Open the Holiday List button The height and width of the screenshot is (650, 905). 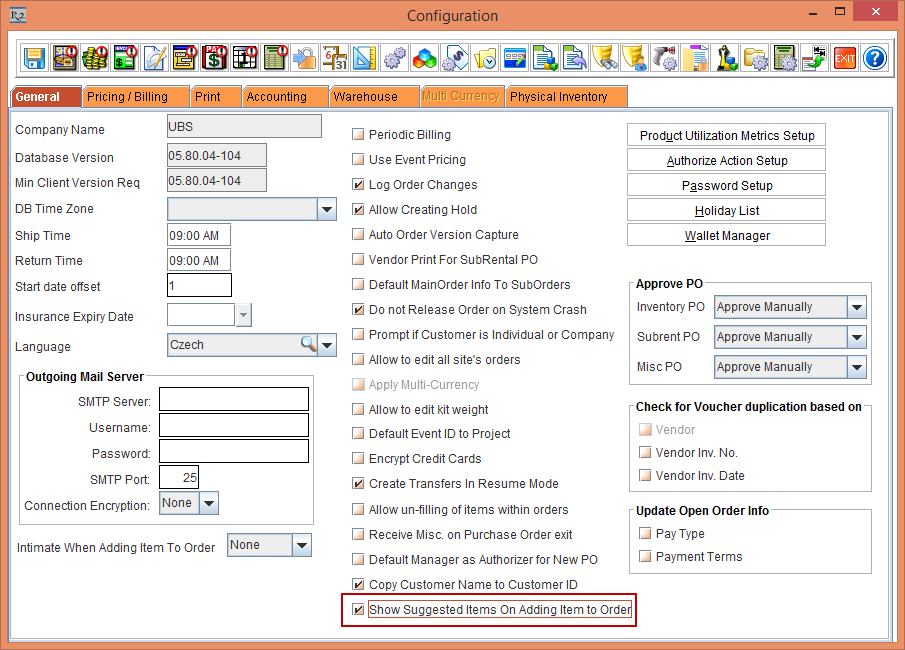(x=726, y=211)
